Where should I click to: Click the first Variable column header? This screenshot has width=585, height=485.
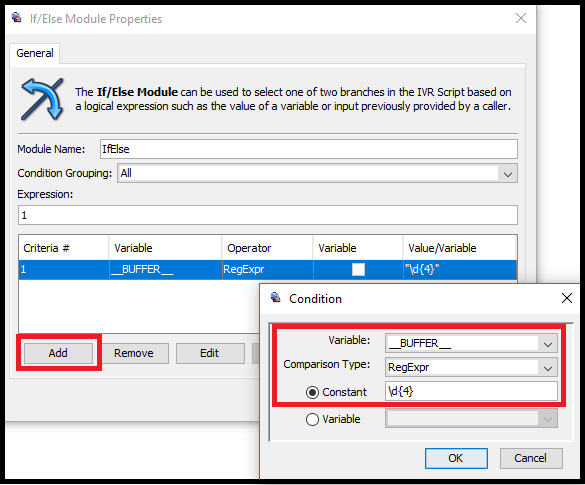(x=165, y=248)
